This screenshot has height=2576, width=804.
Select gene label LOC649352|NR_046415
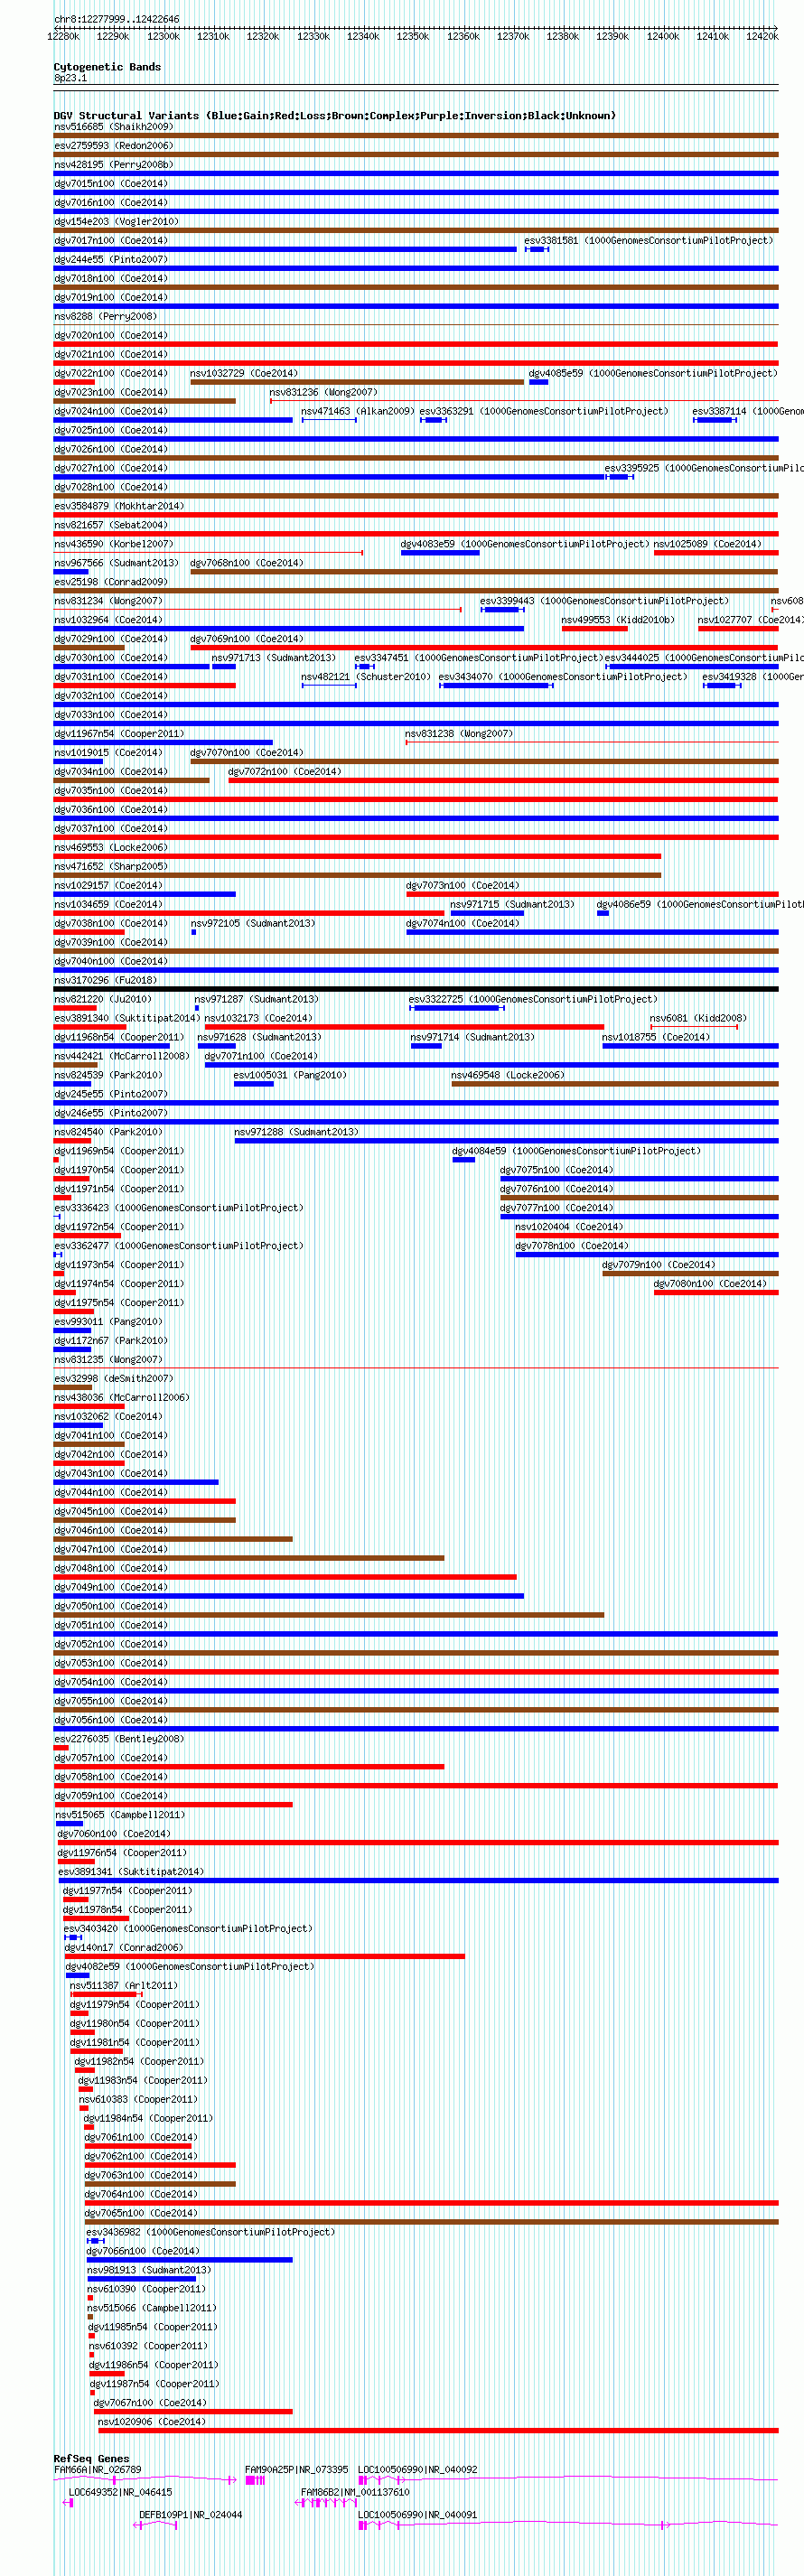[x=120, y=2493]
